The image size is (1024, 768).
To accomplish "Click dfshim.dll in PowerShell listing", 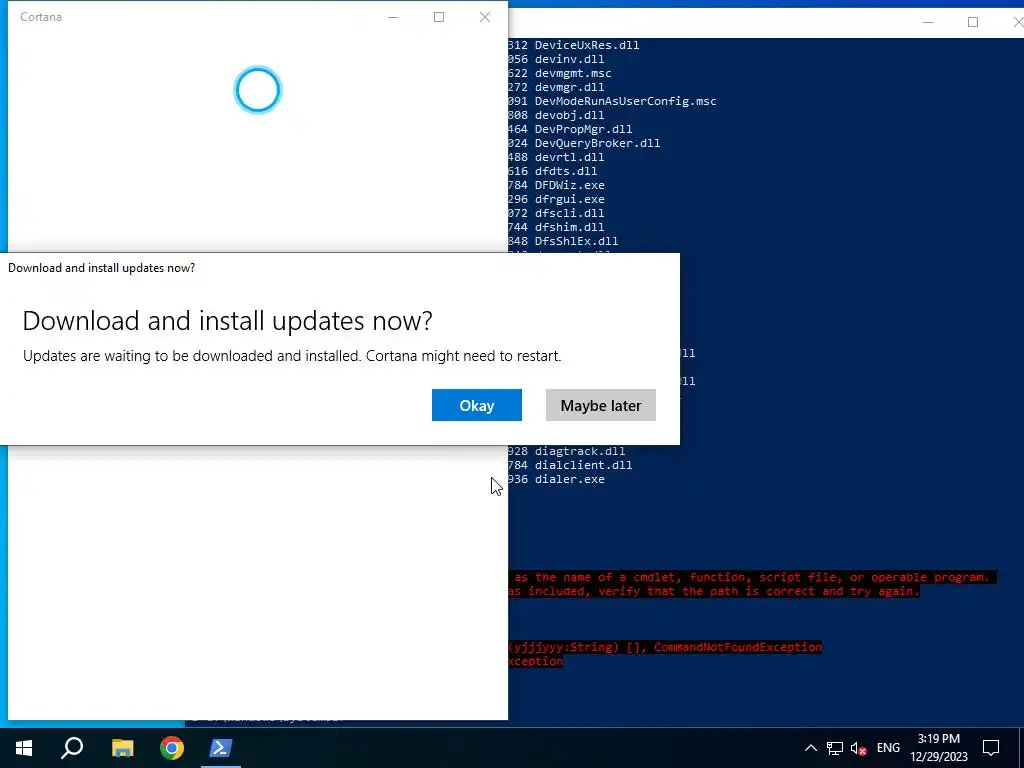I will 569,227.
